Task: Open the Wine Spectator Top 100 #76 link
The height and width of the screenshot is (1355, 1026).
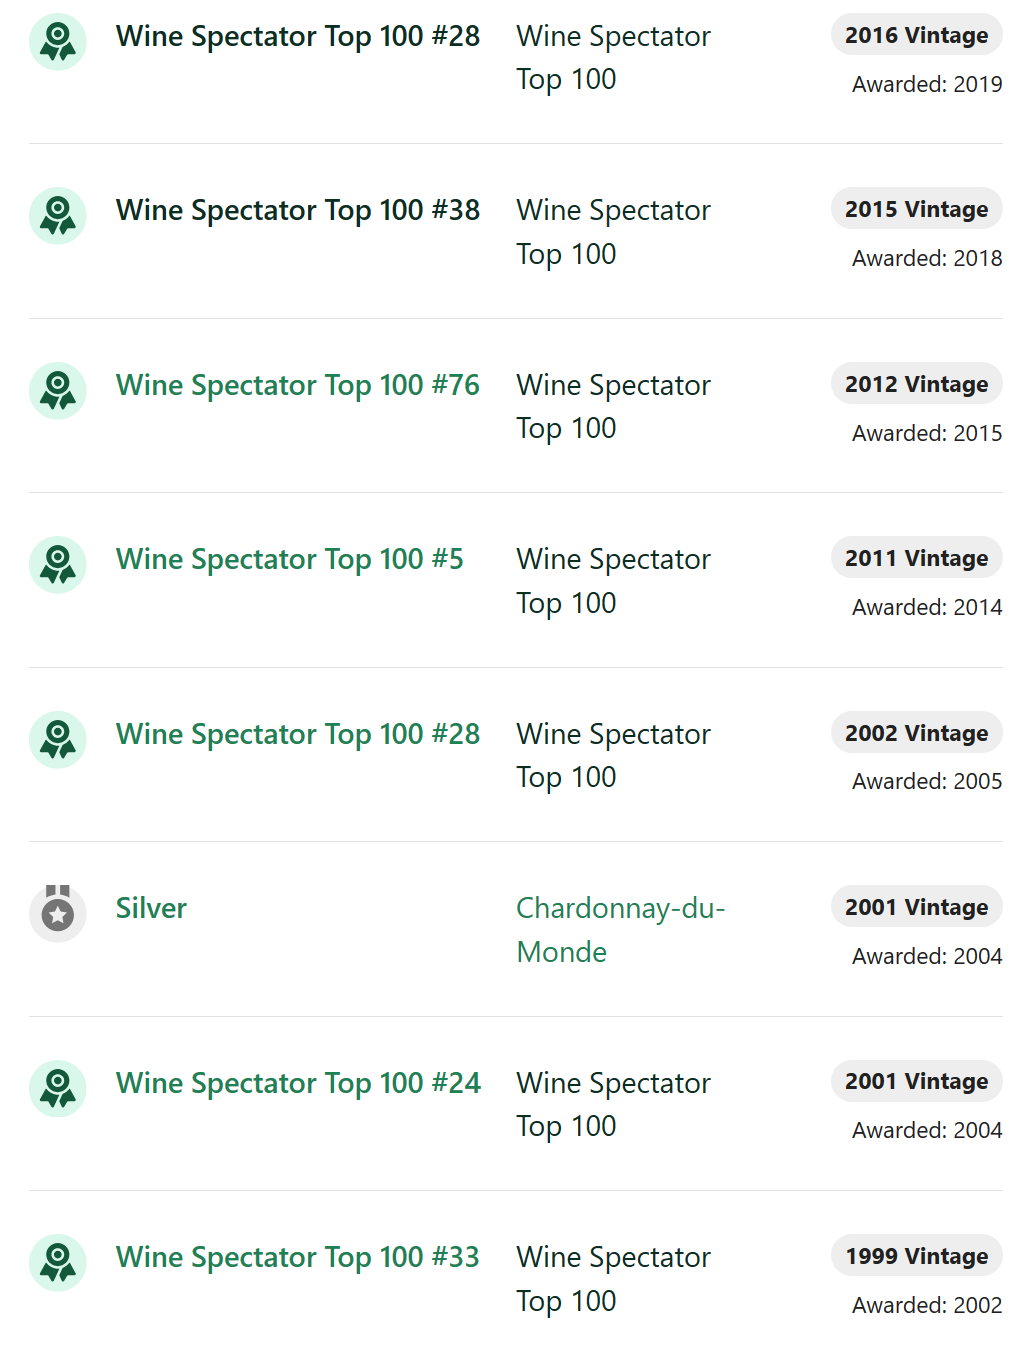Action: coord(298,385)
